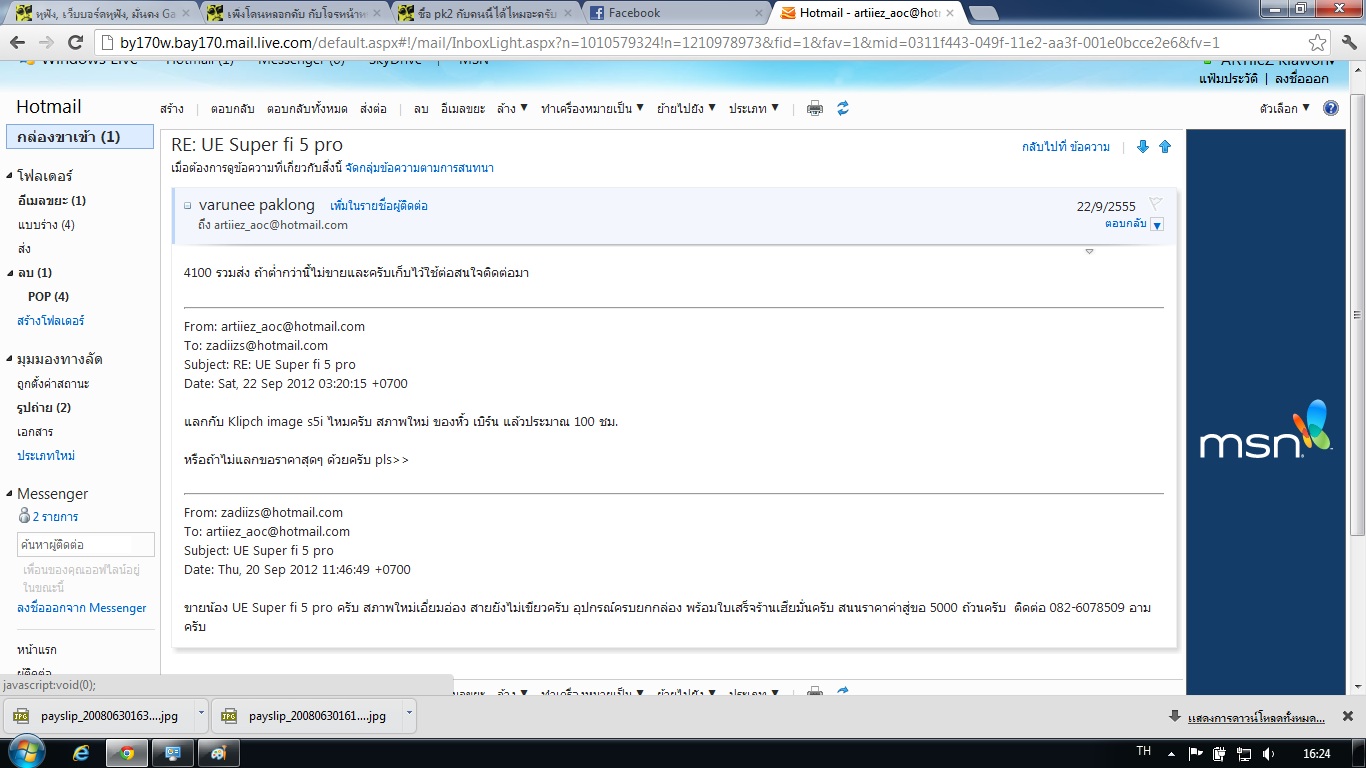Click the ค้นหาผู้ติดต่อ search field
The height and width of the screenshot is (768, 1366).
click(86, 545)
